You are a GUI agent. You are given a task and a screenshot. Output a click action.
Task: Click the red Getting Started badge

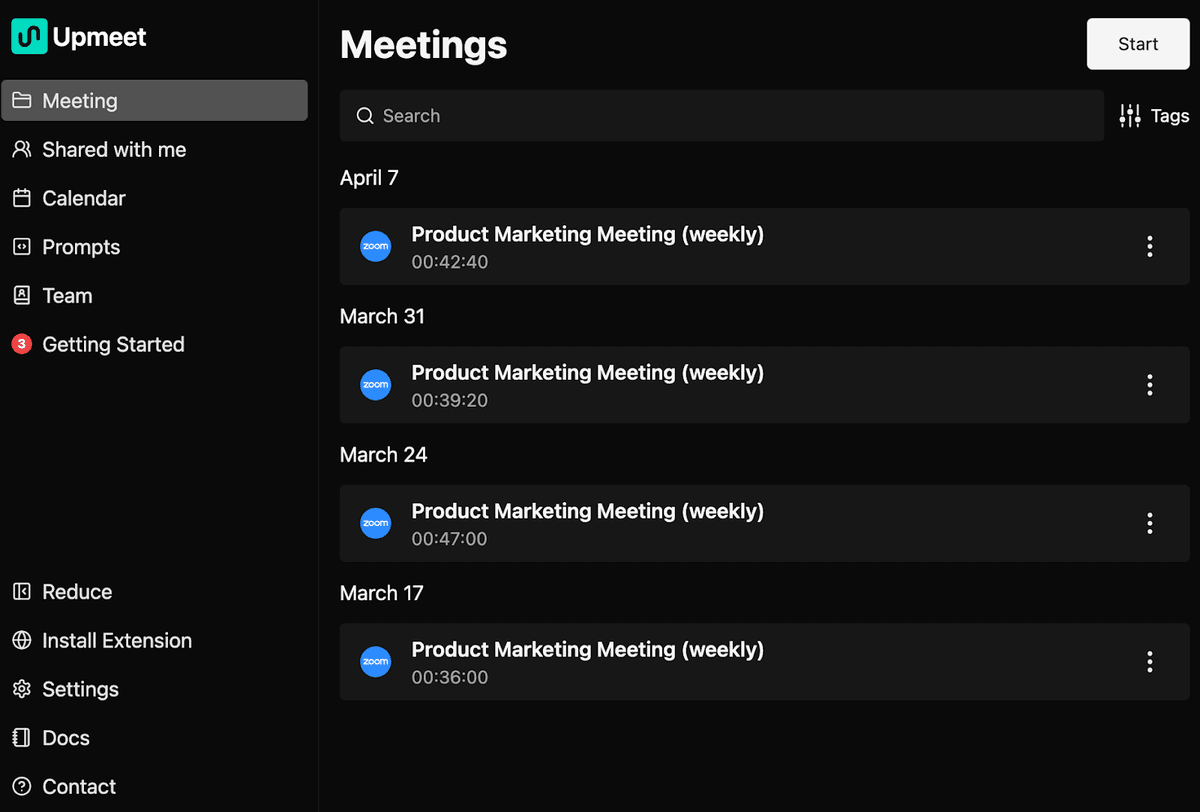coord(21,344)
